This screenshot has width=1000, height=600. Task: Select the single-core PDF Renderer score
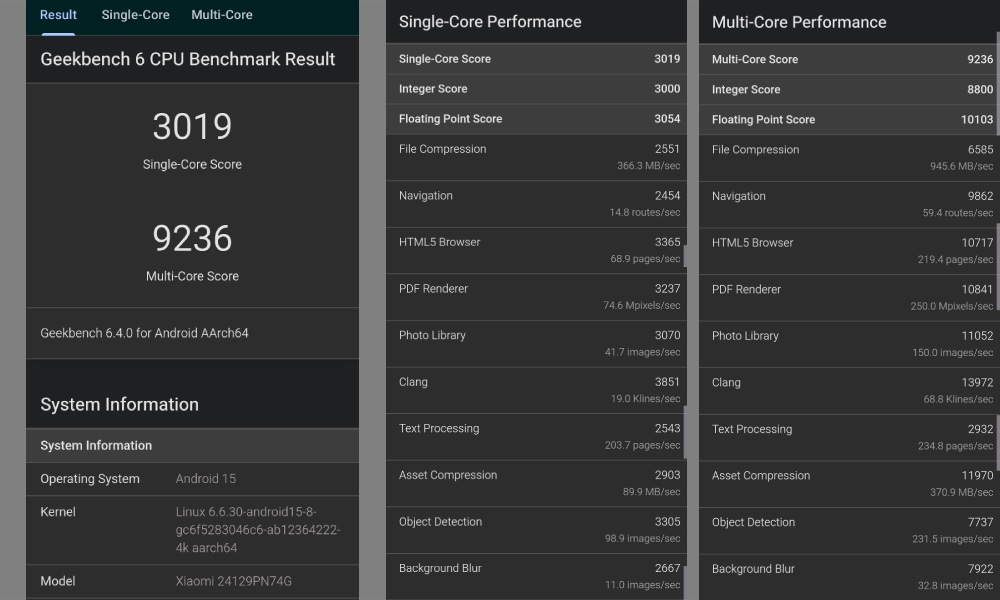coord(536,297)
